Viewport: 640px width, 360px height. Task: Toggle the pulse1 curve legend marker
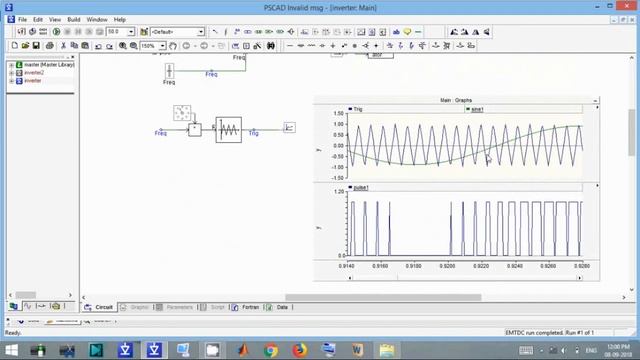pyautogui.click(x=350, y=187)
